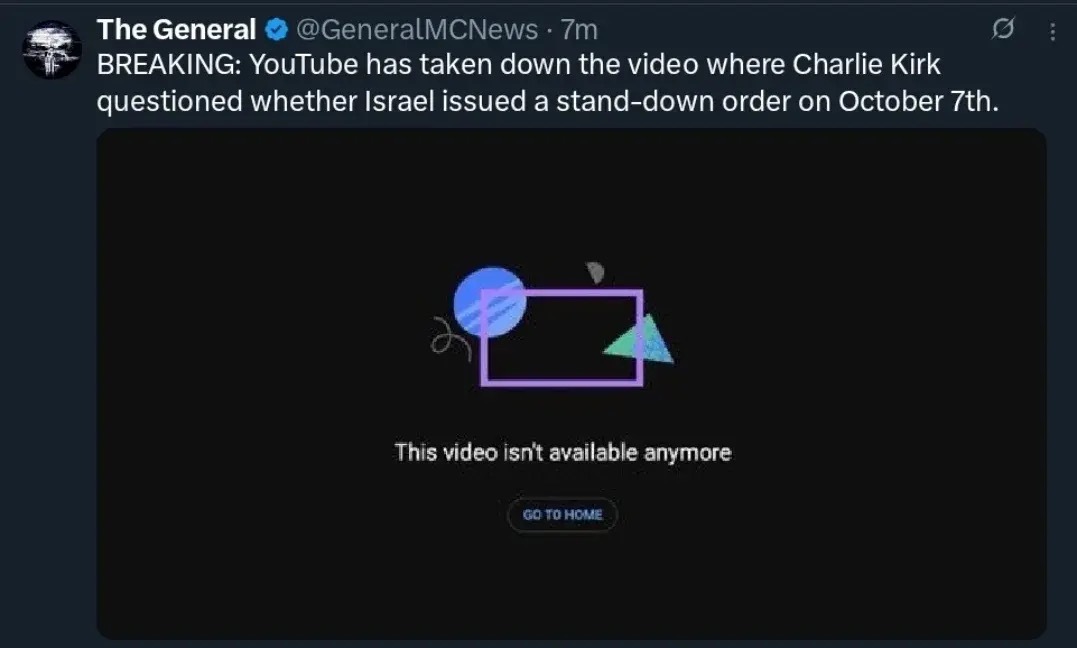Open the display name "The General"
The image size is (1077, 648).
pyautogui.click(x=177, y=30)
